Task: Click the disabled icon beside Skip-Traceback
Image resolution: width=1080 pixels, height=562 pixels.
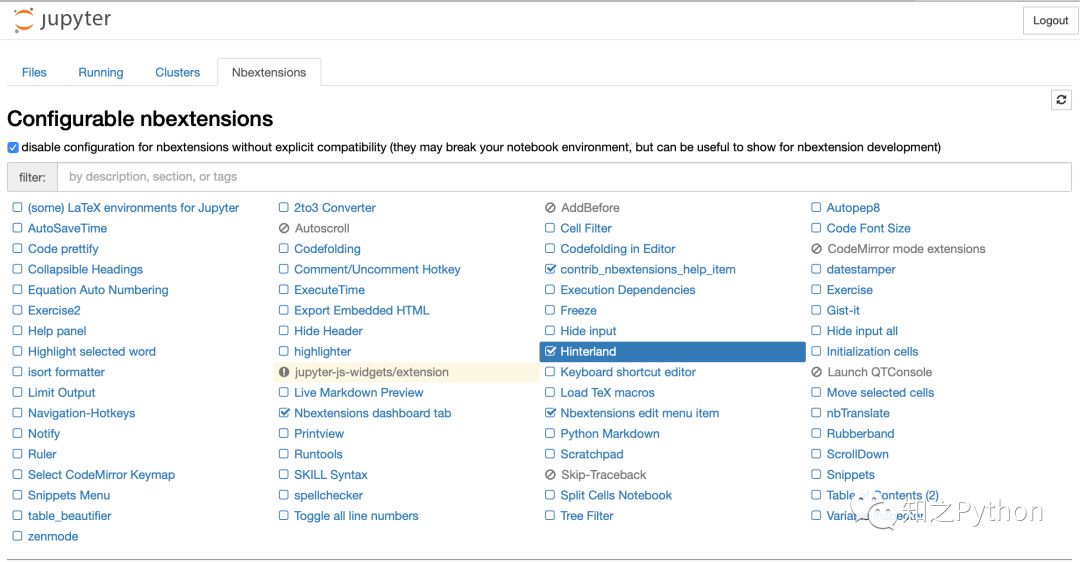Action: tap(550, 475)
